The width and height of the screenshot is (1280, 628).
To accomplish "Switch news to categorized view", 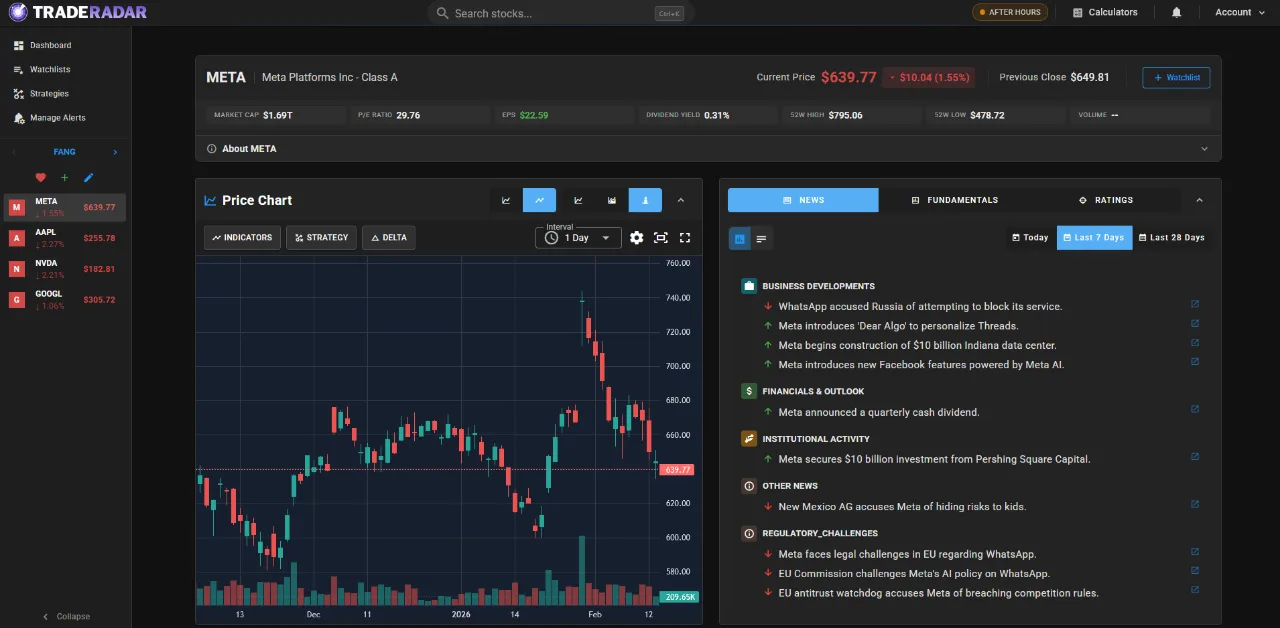I will (739, 238).
